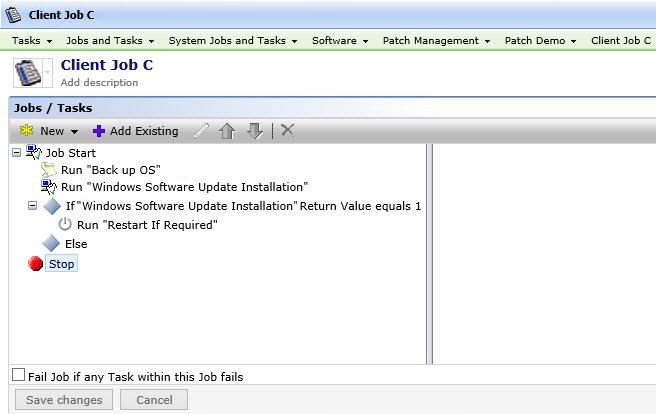Collapse the Job Start tree node
656x414 pixels.
(x=16, y=153)
